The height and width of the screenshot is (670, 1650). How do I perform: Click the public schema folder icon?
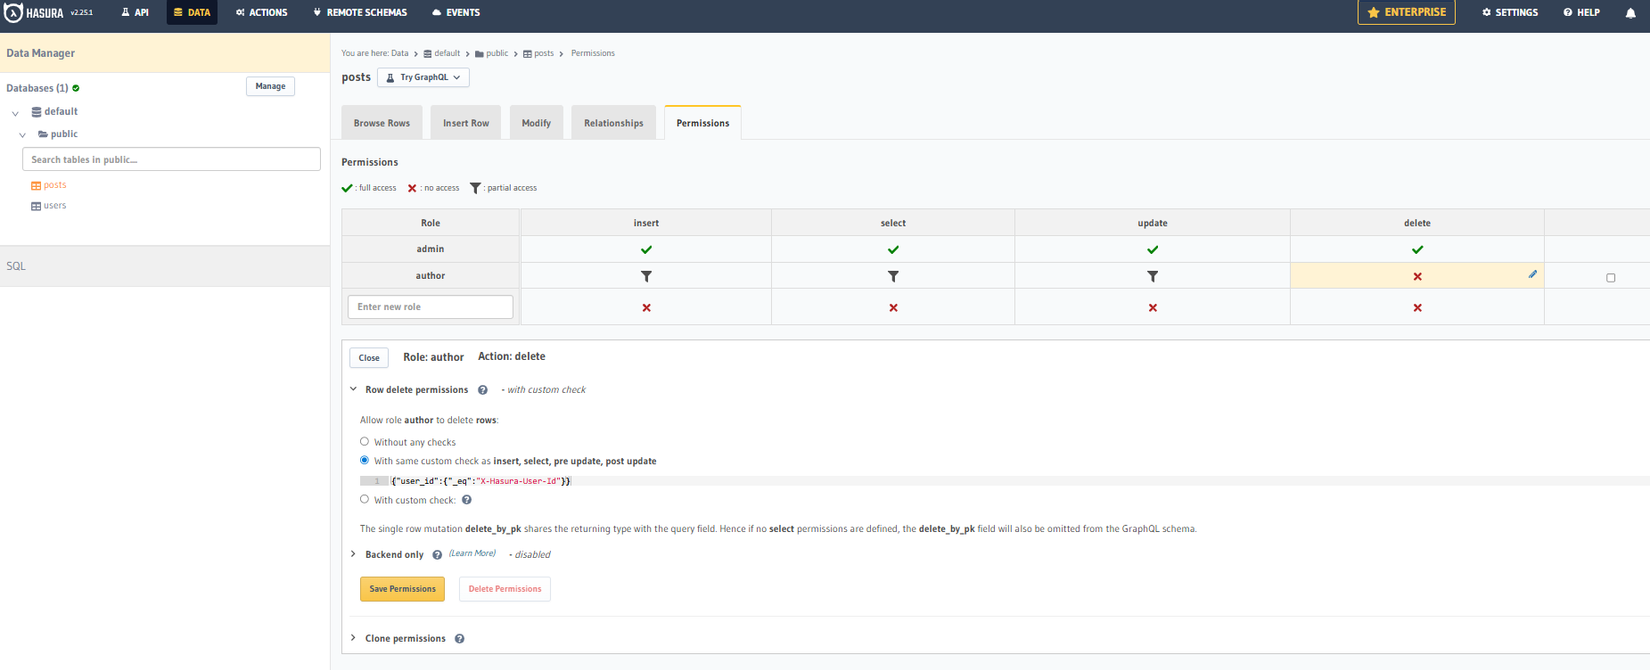pyautogui.click(x=43, y=134)
